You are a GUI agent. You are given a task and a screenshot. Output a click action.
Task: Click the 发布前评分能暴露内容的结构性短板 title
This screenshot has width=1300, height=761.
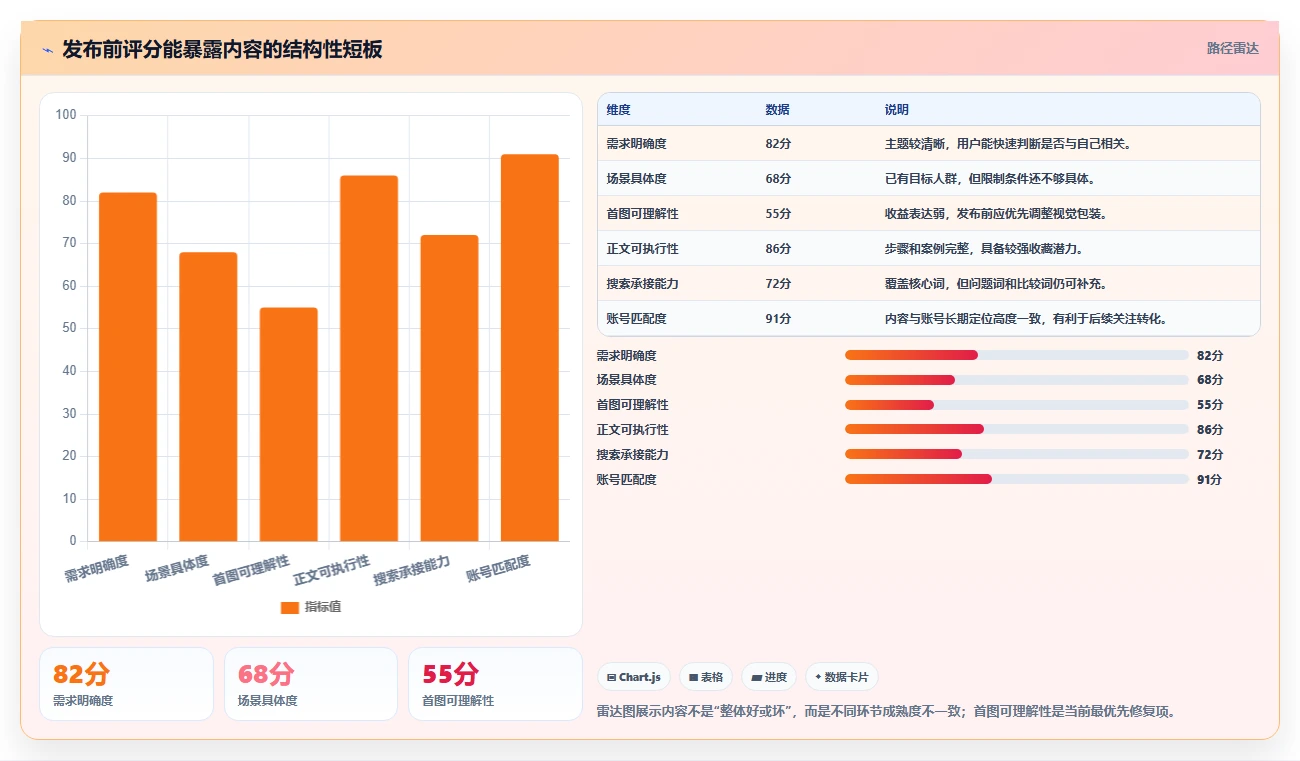(222, 50)
